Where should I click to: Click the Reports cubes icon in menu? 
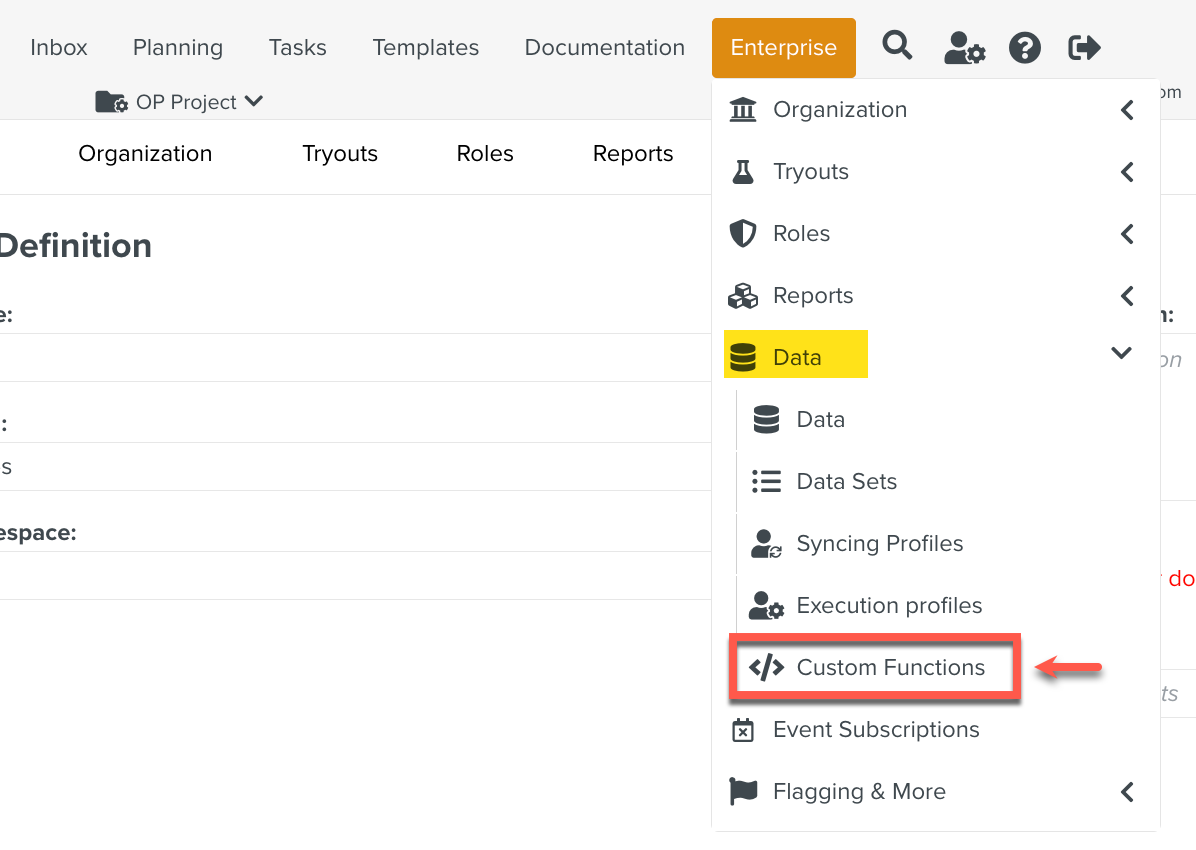point(742,296)
